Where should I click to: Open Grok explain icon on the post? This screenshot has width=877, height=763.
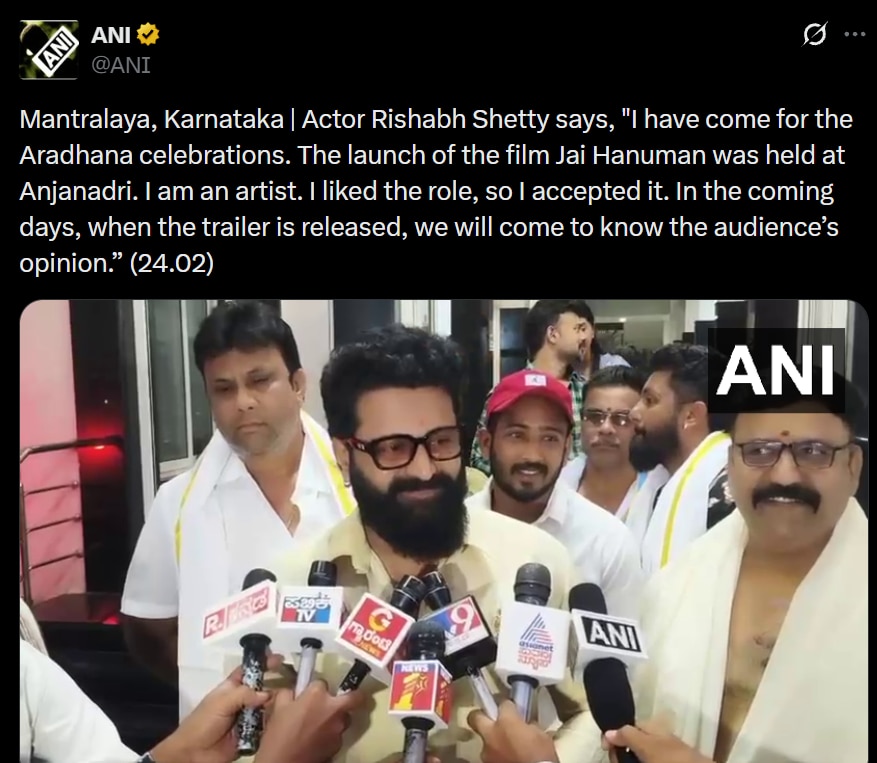coord(814,35)
